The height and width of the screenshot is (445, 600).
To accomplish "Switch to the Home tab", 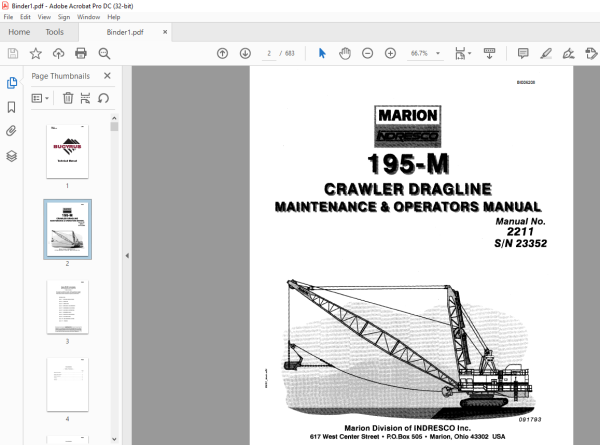I will click(x=19, y=32).
